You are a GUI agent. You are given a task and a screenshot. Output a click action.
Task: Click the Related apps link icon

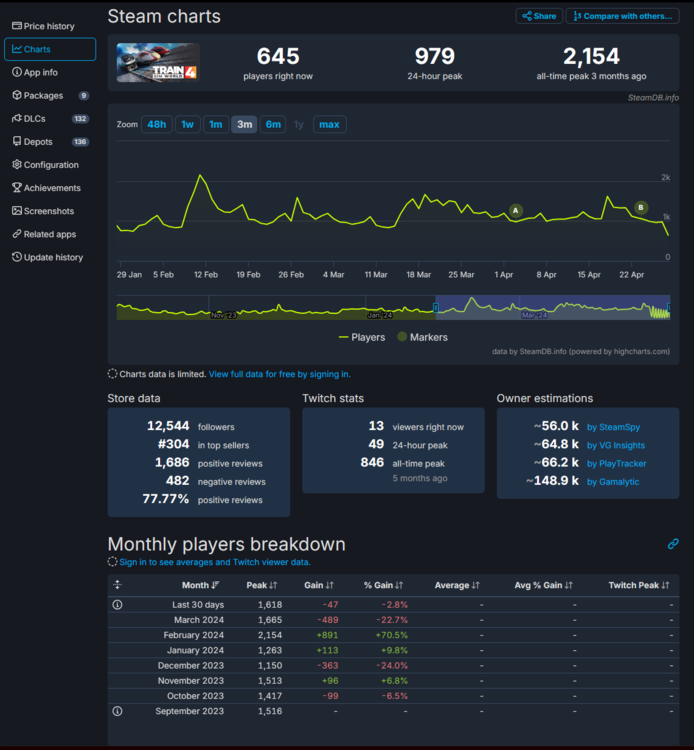coord(17,234)
